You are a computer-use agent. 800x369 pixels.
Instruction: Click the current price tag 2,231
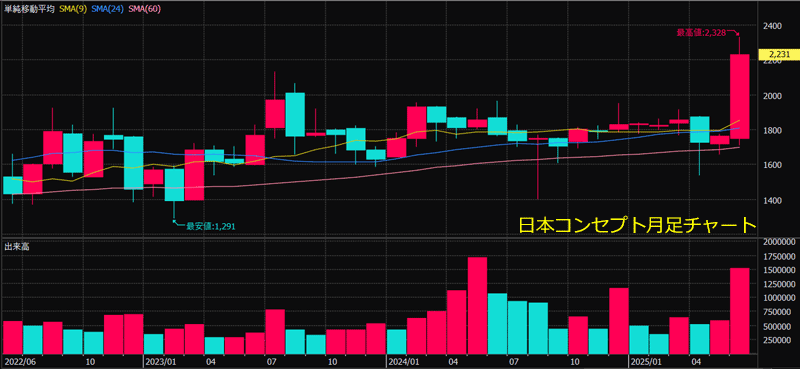778,54
